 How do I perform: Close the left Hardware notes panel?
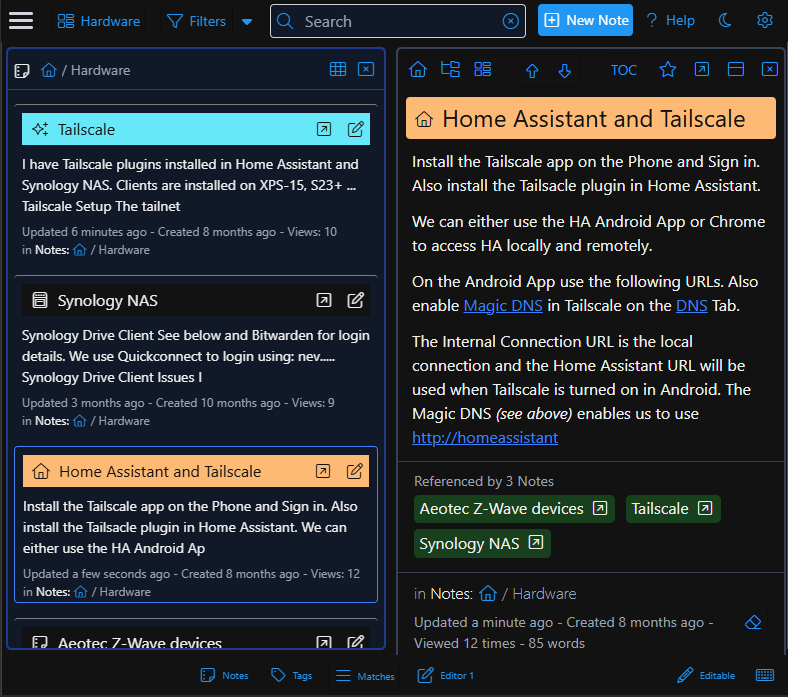[x=366, y=69]
